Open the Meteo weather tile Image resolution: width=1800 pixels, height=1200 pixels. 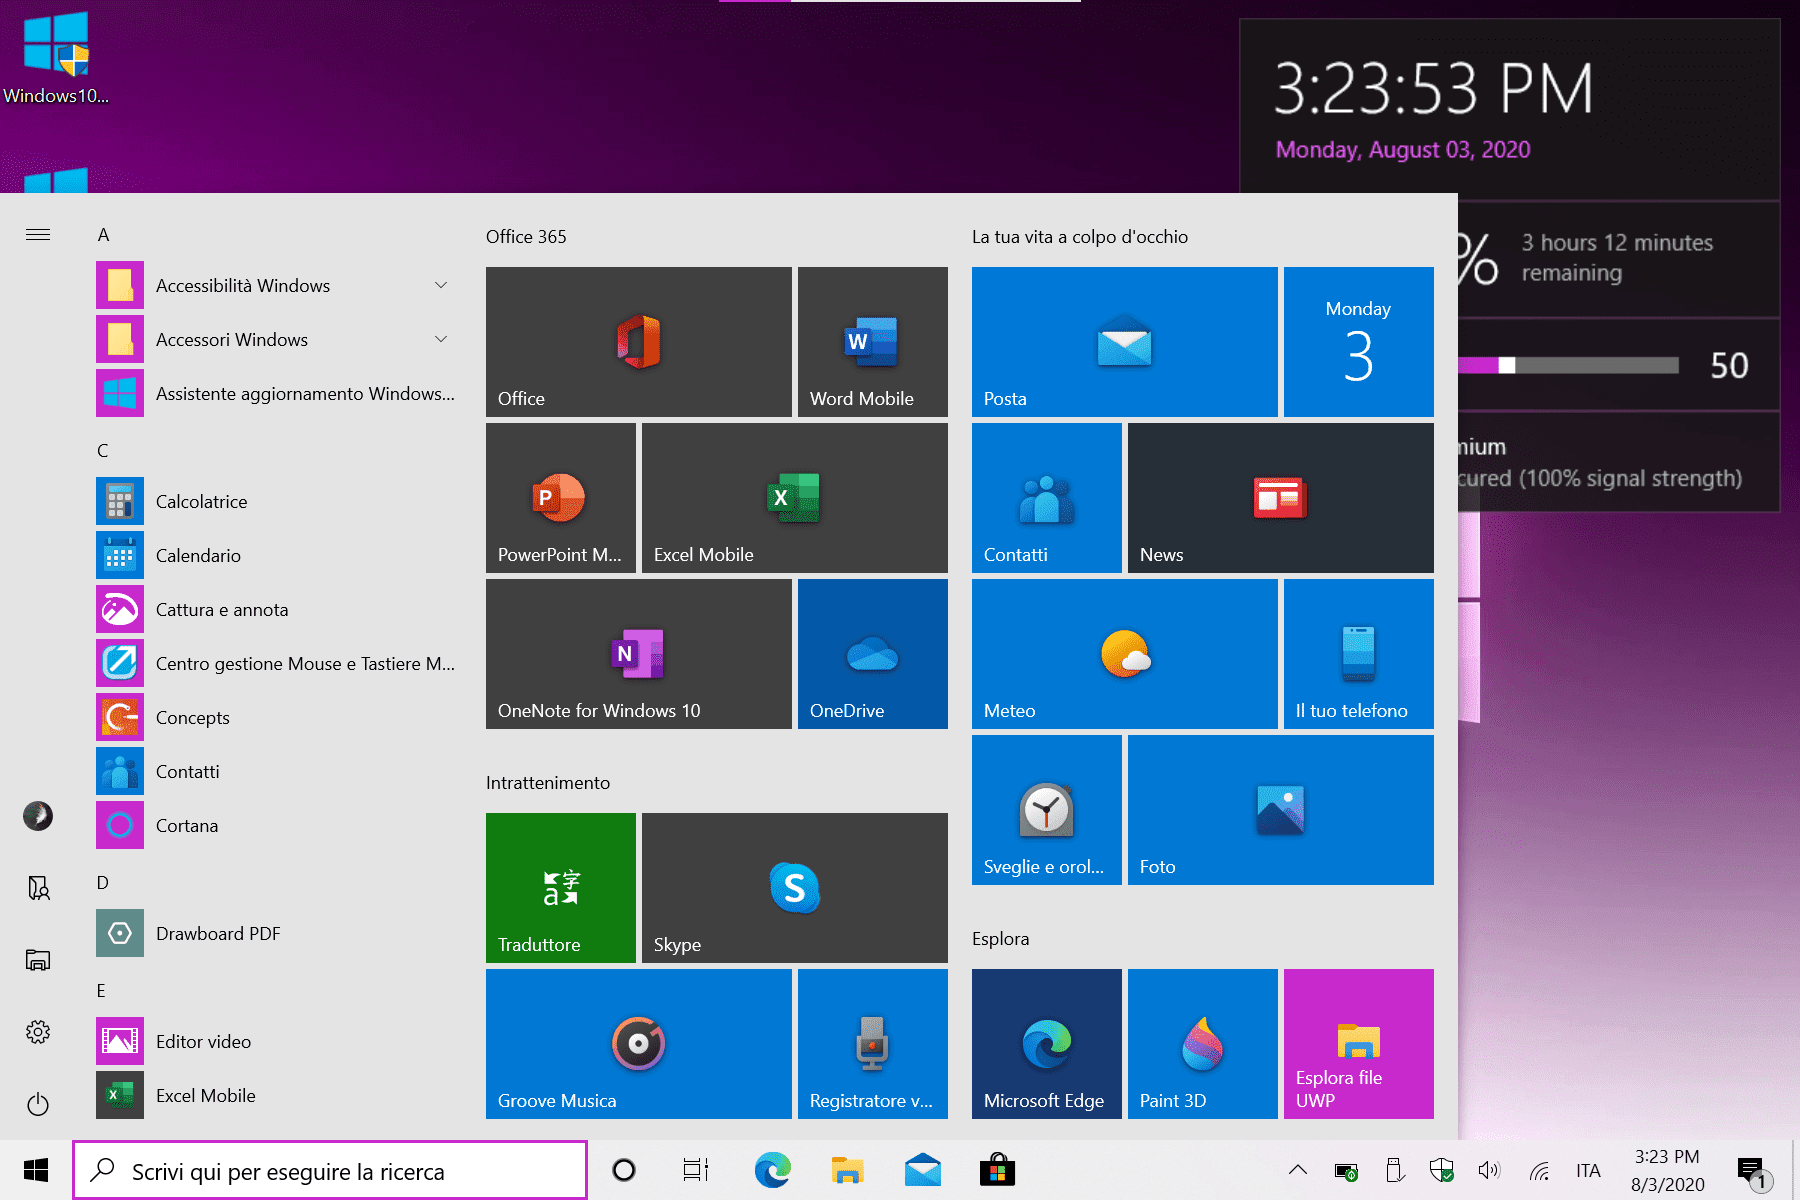(x=1124, y=653)
